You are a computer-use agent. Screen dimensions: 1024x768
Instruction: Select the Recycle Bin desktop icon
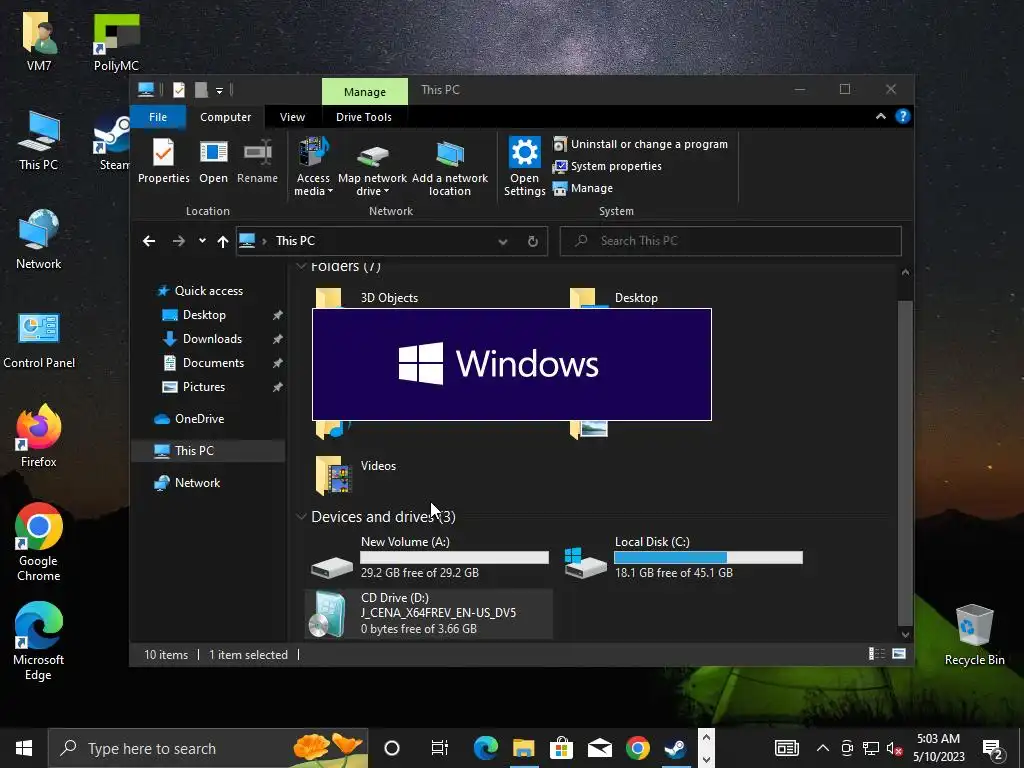pyautogui.click(x=974, y=635)
